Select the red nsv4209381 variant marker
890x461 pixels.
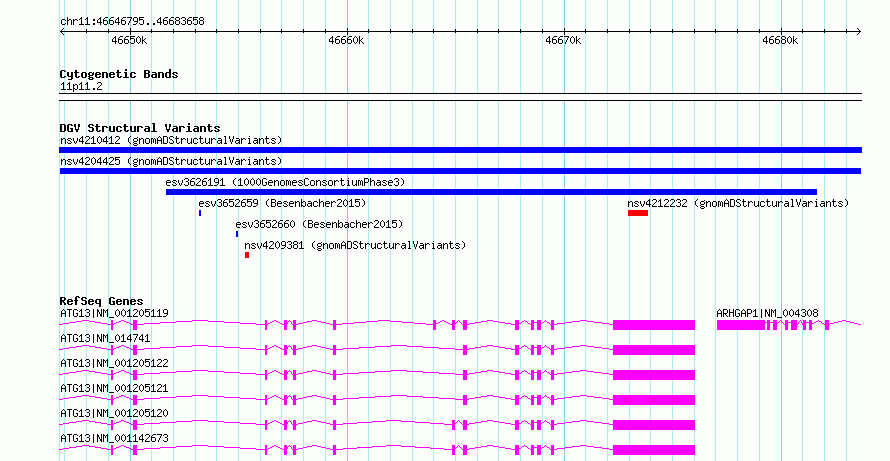(247, 255)
